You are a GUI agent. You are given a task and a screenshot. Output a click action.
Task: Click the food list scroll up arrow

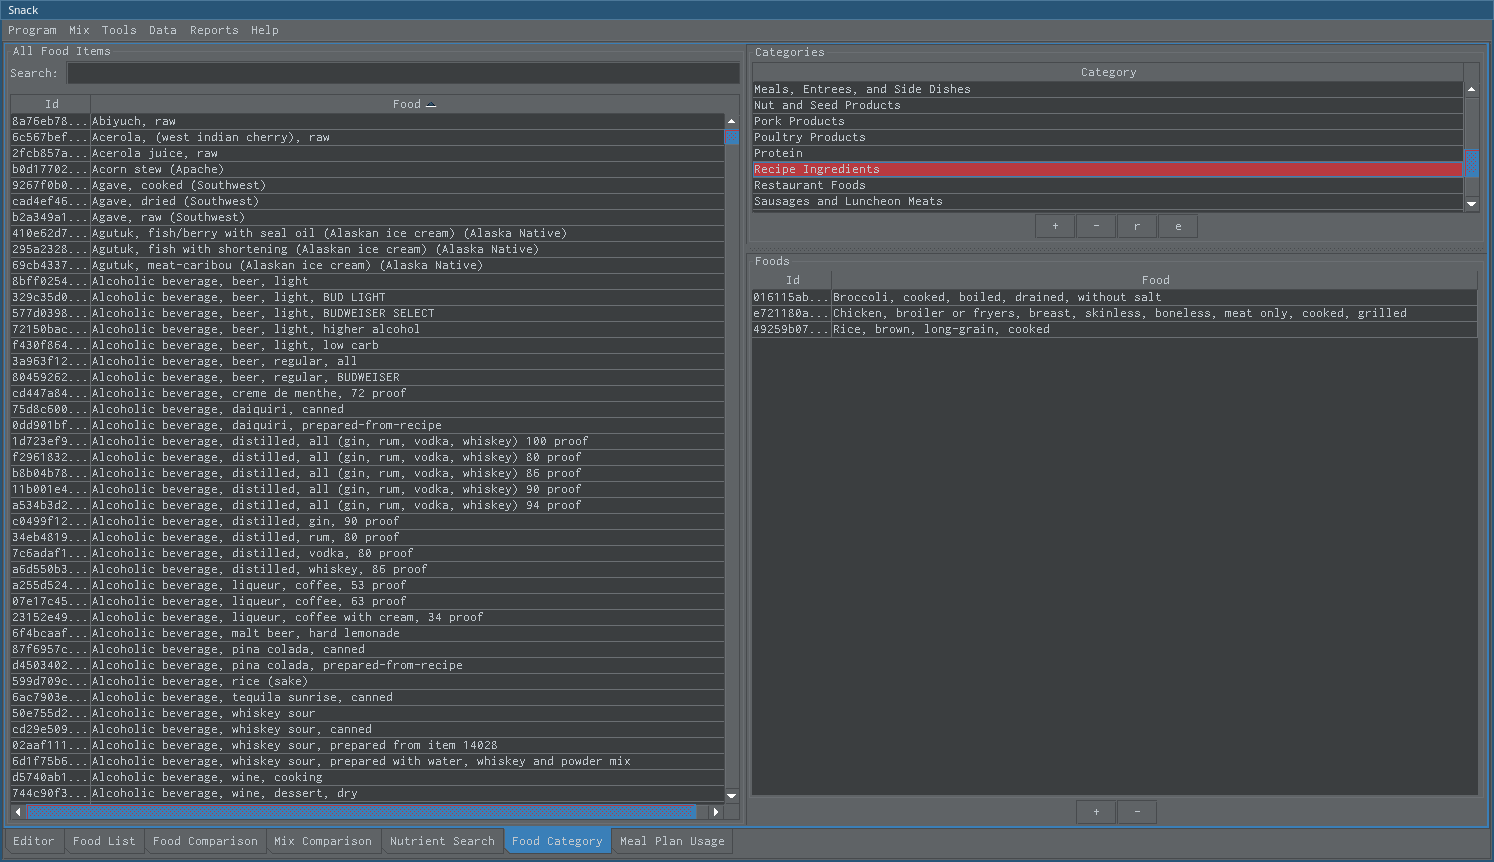click(732, 120)
